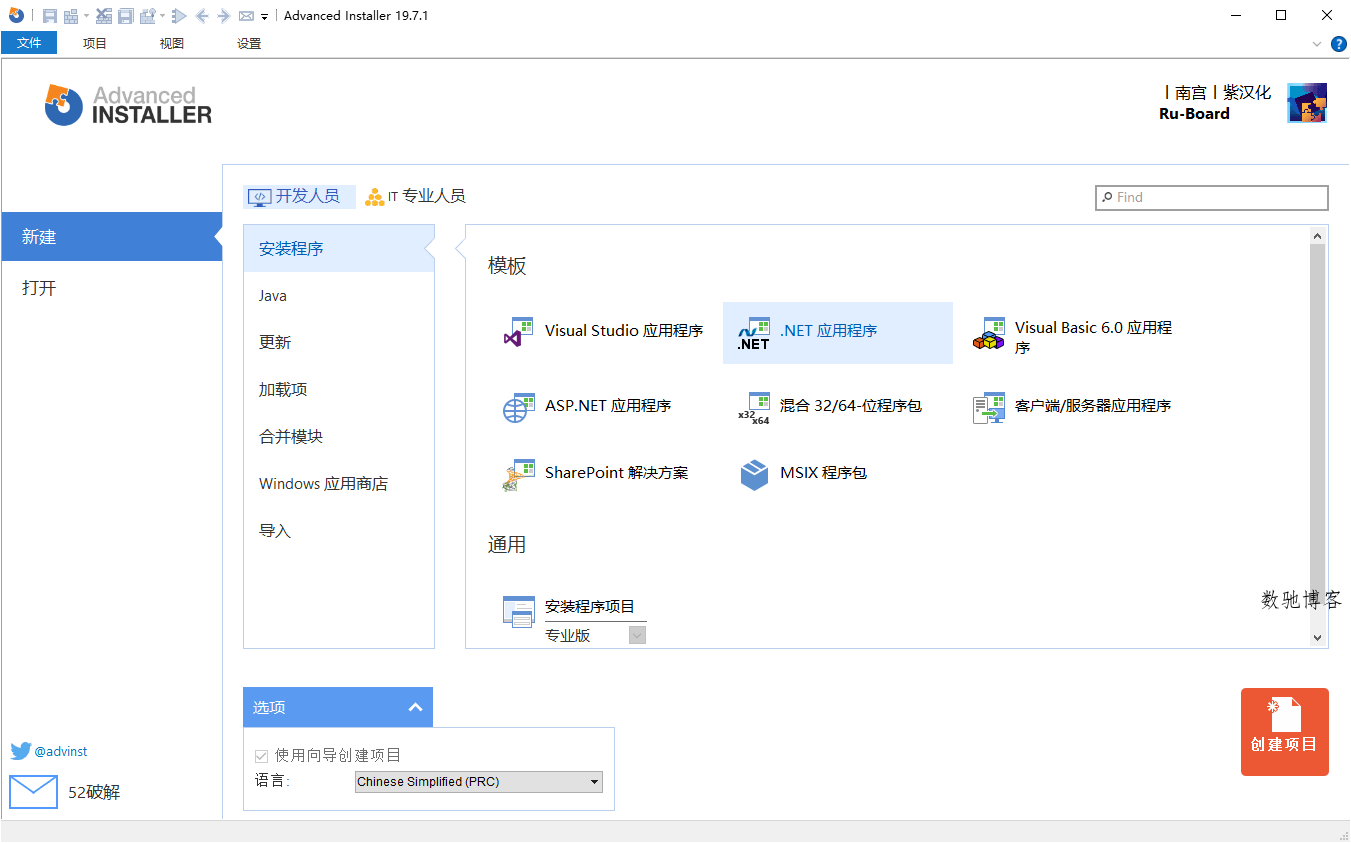Click the 创建项目 button

pyautogui.click(x=1285, y=732)
